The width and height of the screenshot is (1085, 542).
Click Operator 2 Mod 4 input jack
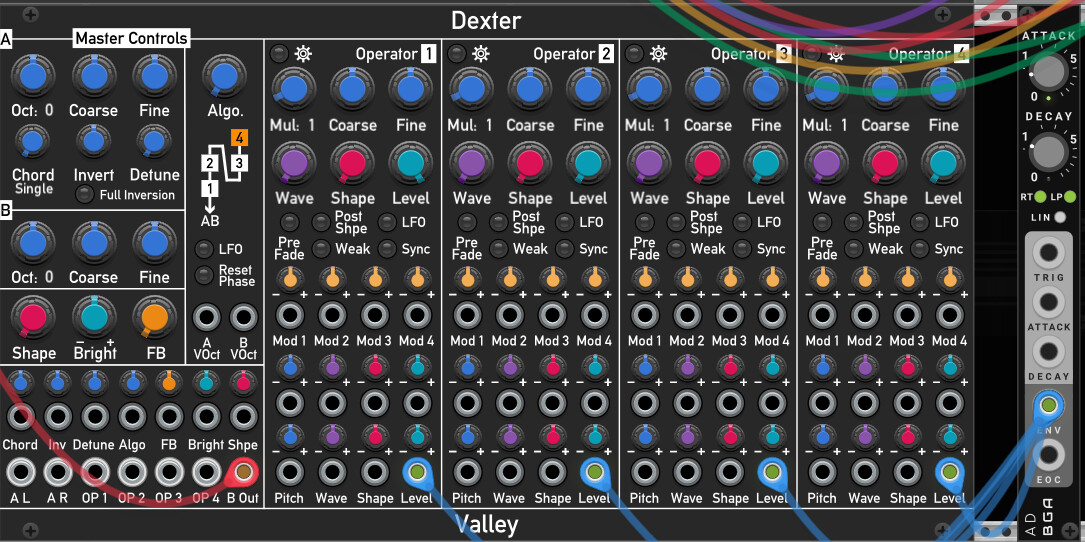[594, 316]
